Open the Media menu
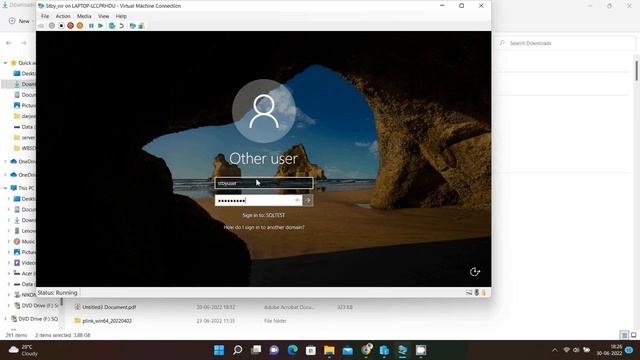Screen dimensions: 640x360 click(84, 16)
